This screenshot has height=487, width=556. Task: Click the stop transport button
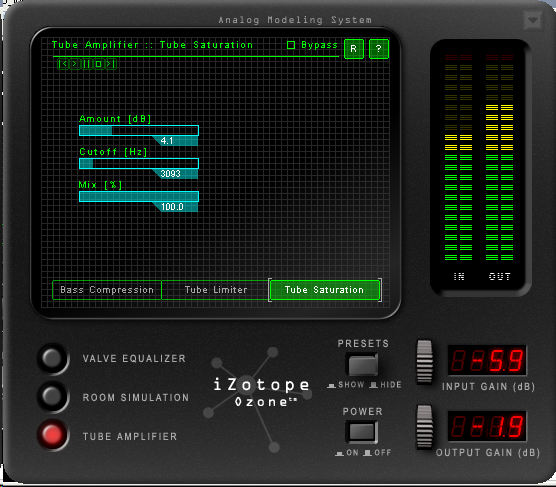98,64
